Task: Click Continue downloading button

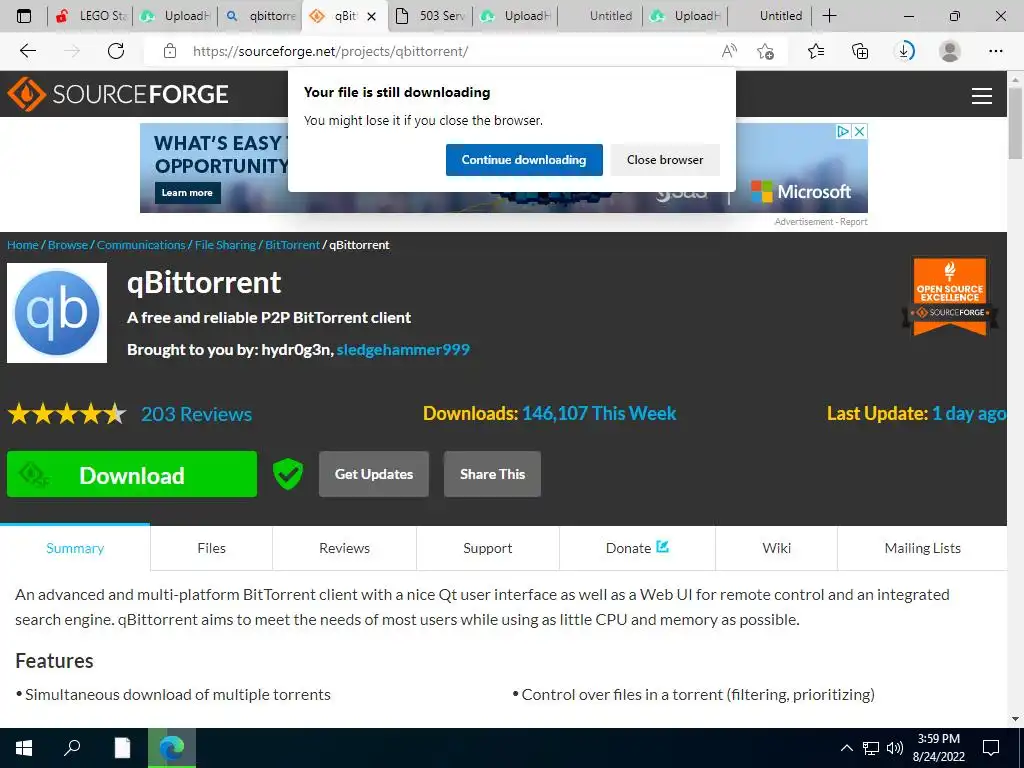Action: pyautogui.click(x=524, y=160)
